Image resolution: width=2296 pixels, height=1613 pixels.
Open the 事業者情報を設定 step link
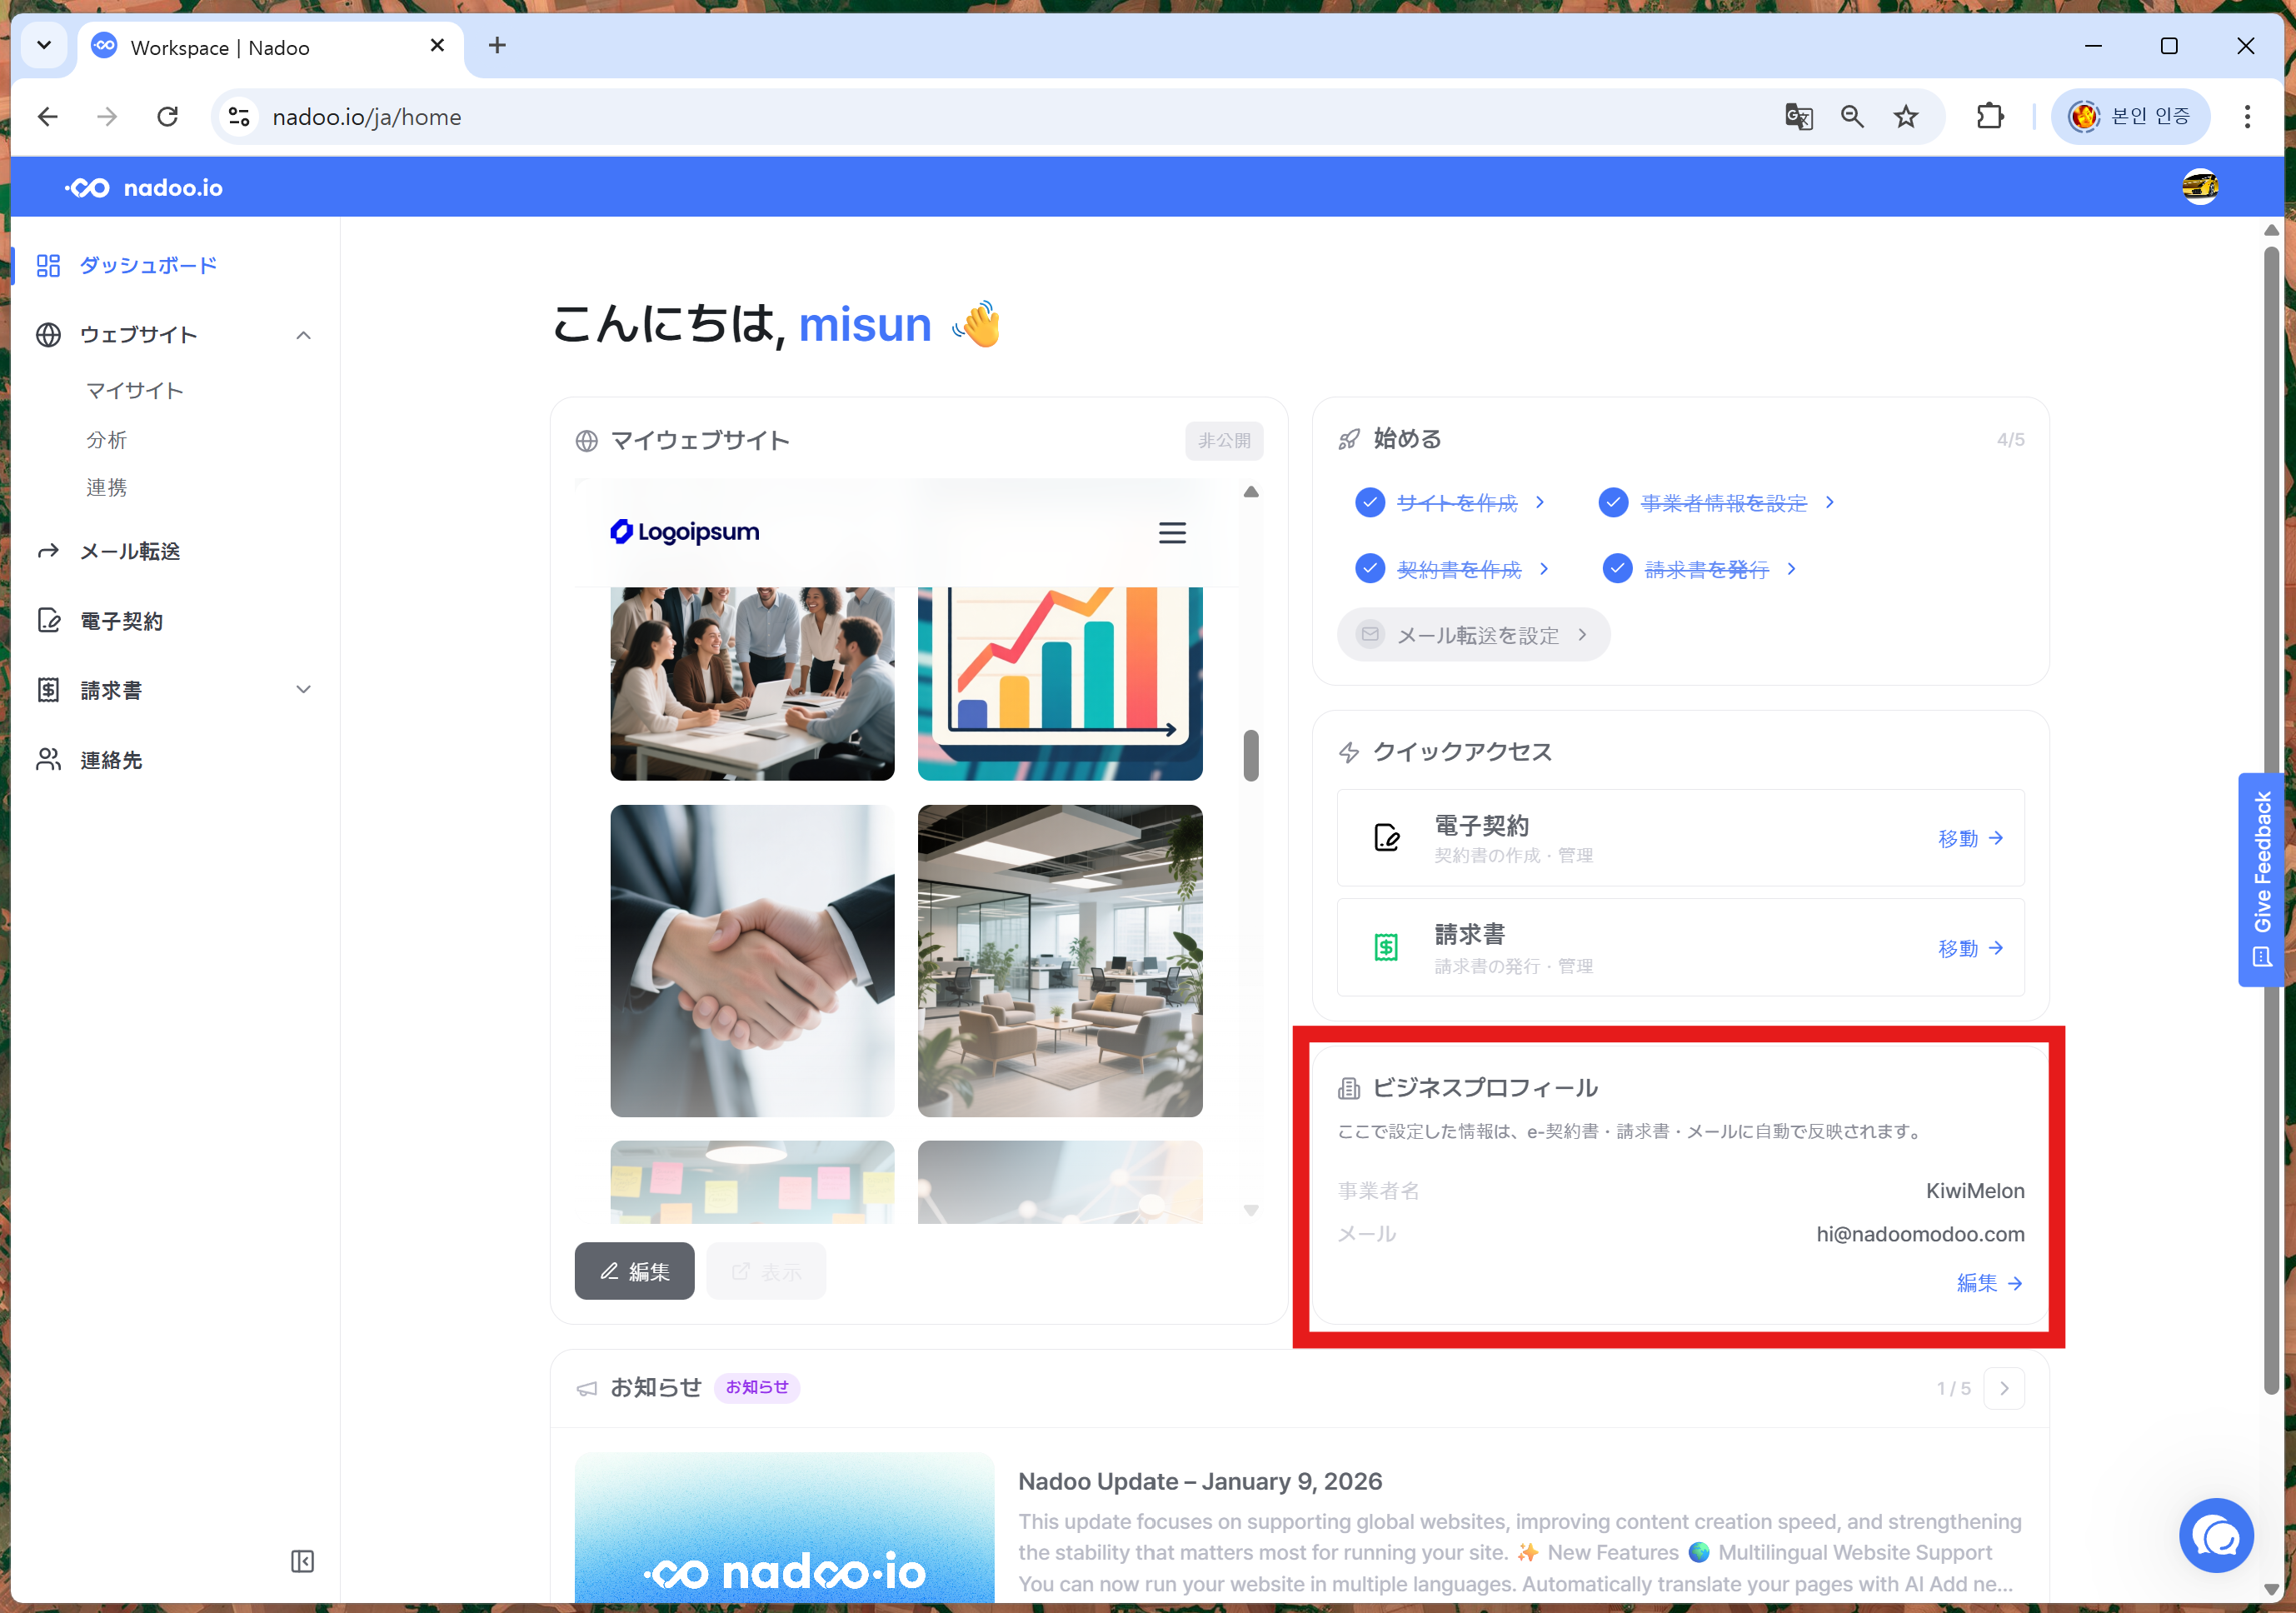(x=1723, y=502)
